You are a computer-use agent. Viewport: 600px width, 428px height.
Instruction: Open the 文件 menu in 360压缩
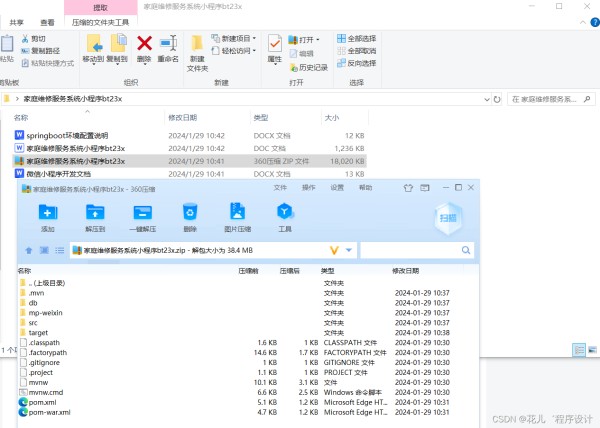point(280,187)
